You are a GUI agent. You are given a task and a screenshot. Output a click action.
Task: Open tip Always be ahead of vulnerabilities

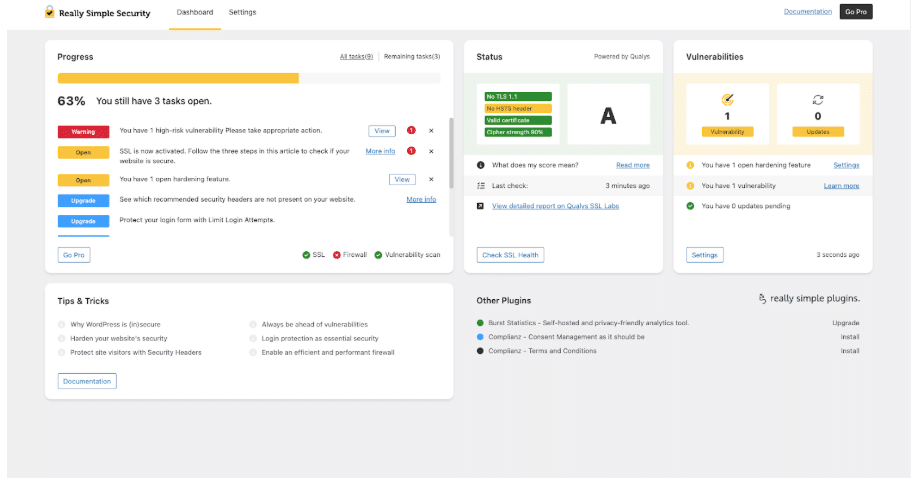315,325
